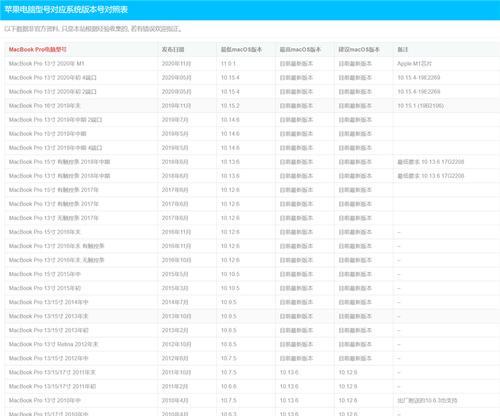Click the 最高macOS版本 column header
This screenshot has height=416, width=500.
[300, 49]
